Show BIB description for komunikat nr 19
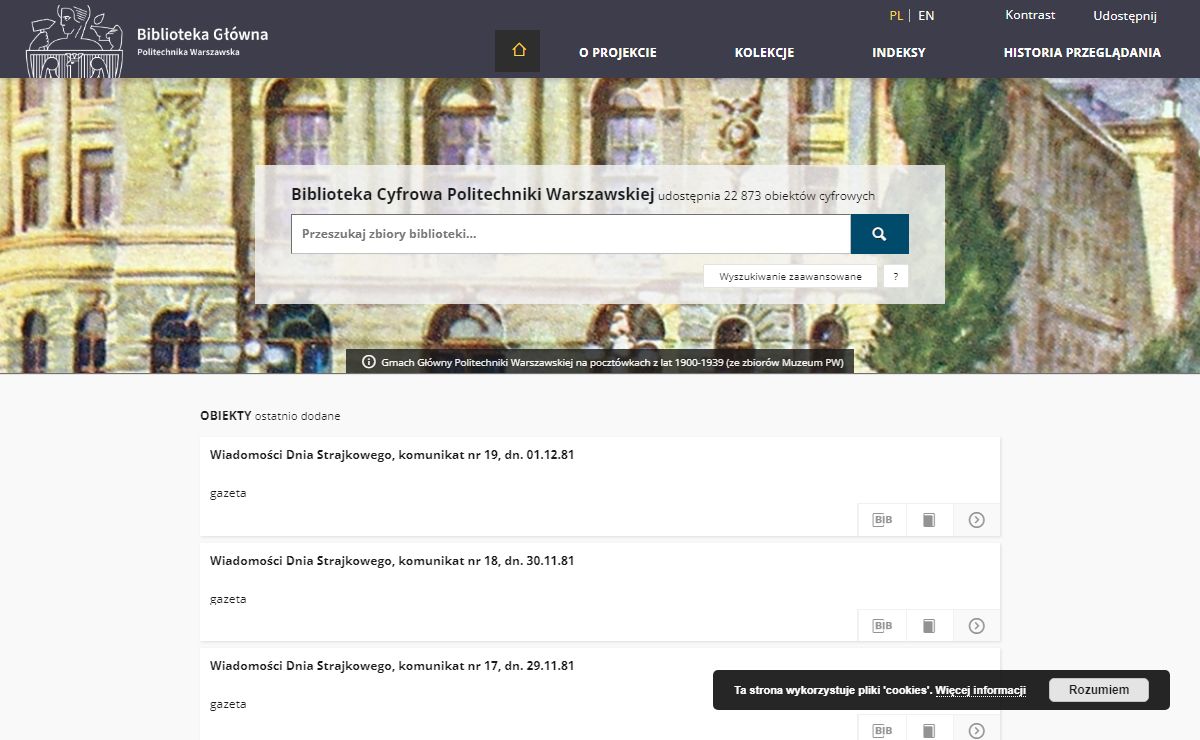 [x=882, y=520]
